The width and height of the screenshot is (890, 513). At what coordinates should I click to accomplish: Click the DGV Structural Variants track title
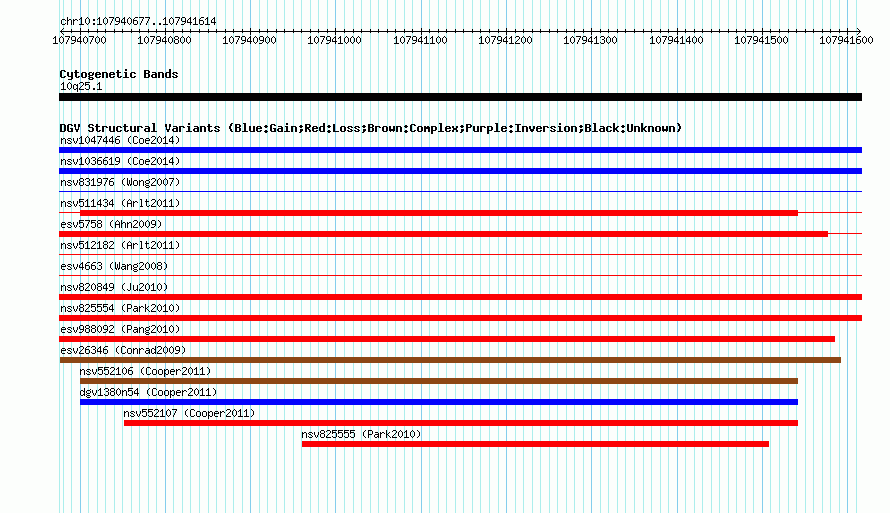tap(371, 128)
